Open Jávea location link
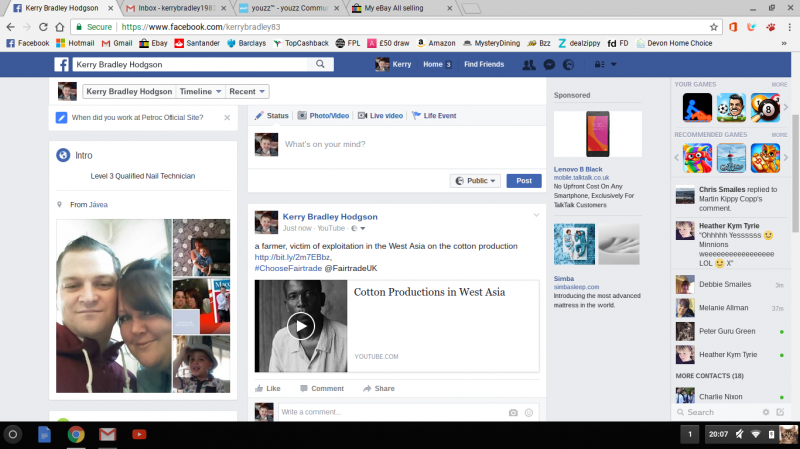The height and width of the screenshot is (449, 800). coord(98,205)
